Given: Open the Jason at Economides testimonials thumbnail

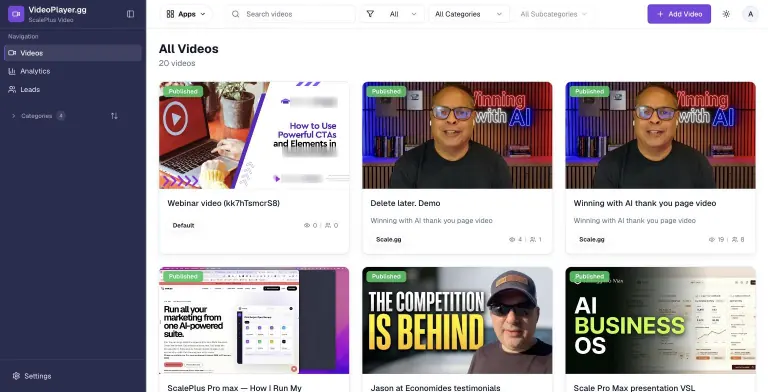Looking at the screenshot, I should tap(457, 320).
